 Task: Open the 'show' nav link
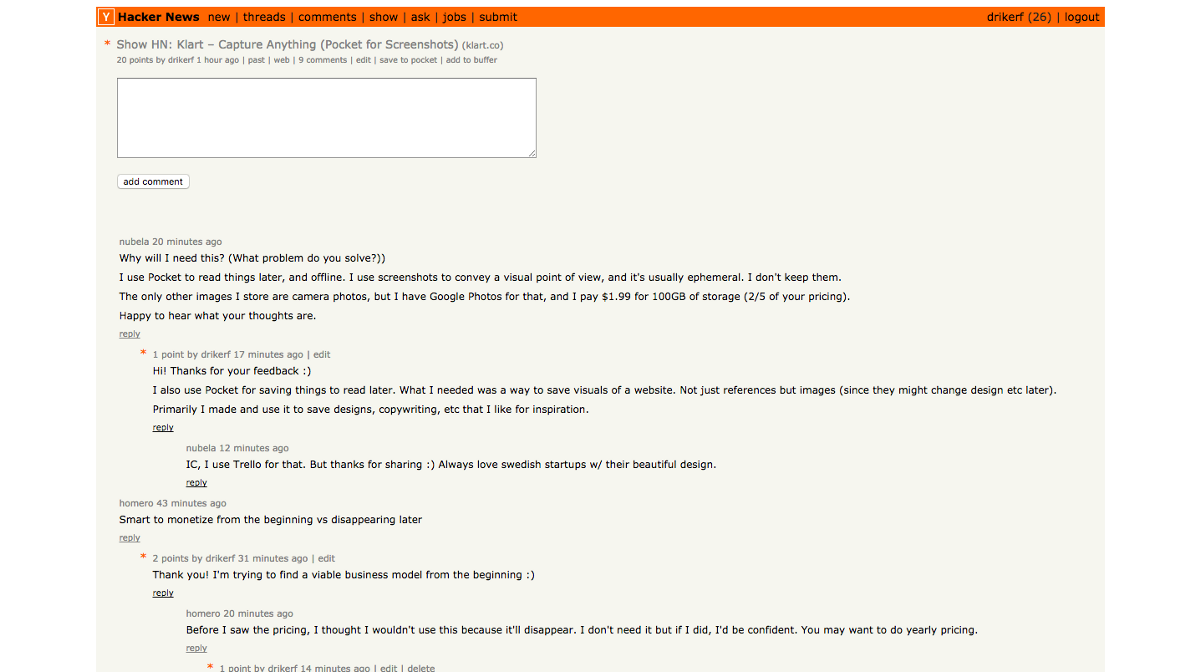tap(383, 17)
